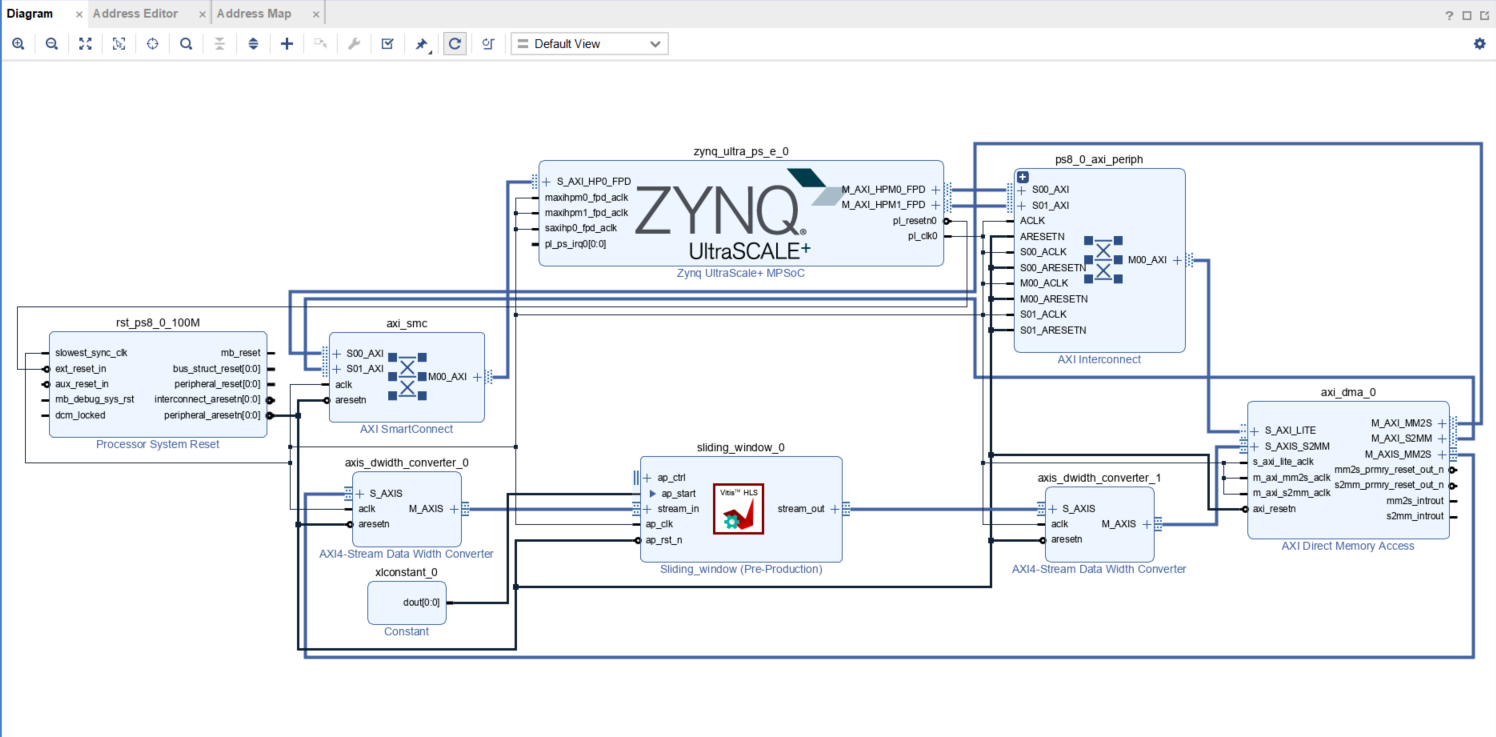Image resolution: width=1496 pixels, height=737 pixels.
Task: Expand the stream_in pin on sliding_window_0
Action: click(x=647, y=509)
